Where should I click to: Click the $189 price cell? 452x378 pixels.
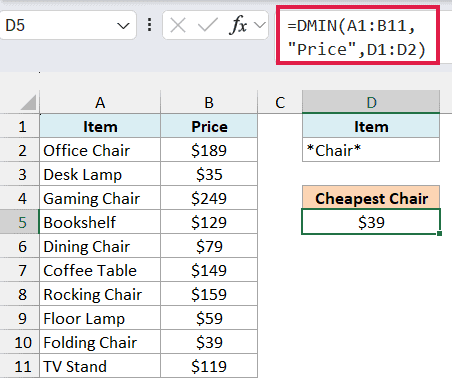[209, 150]
